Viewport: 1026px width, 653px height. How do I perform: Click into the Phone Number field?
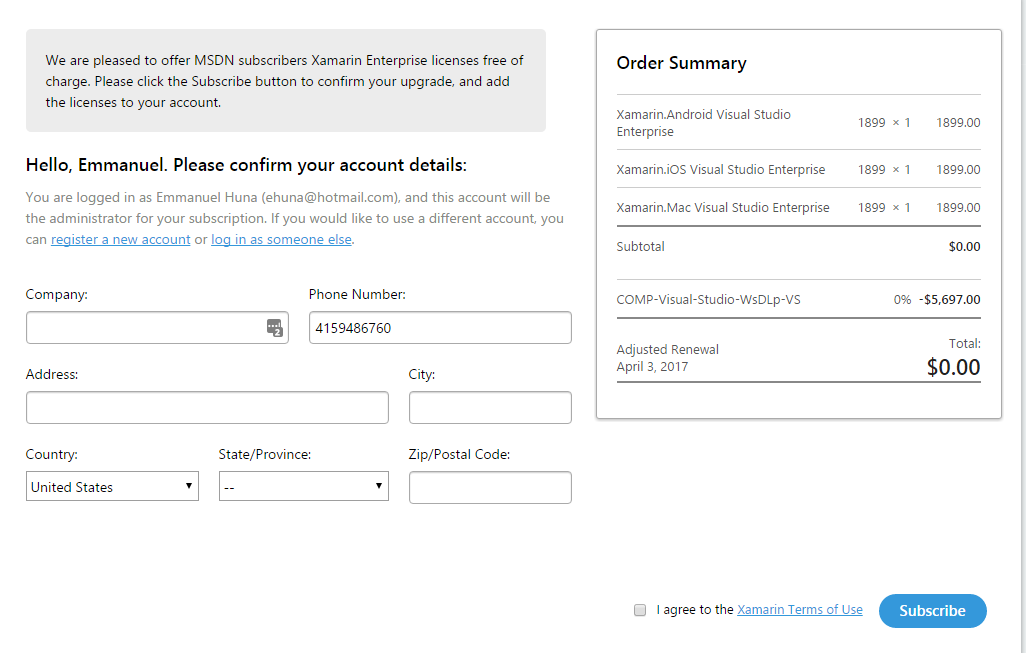pos(440,328)
